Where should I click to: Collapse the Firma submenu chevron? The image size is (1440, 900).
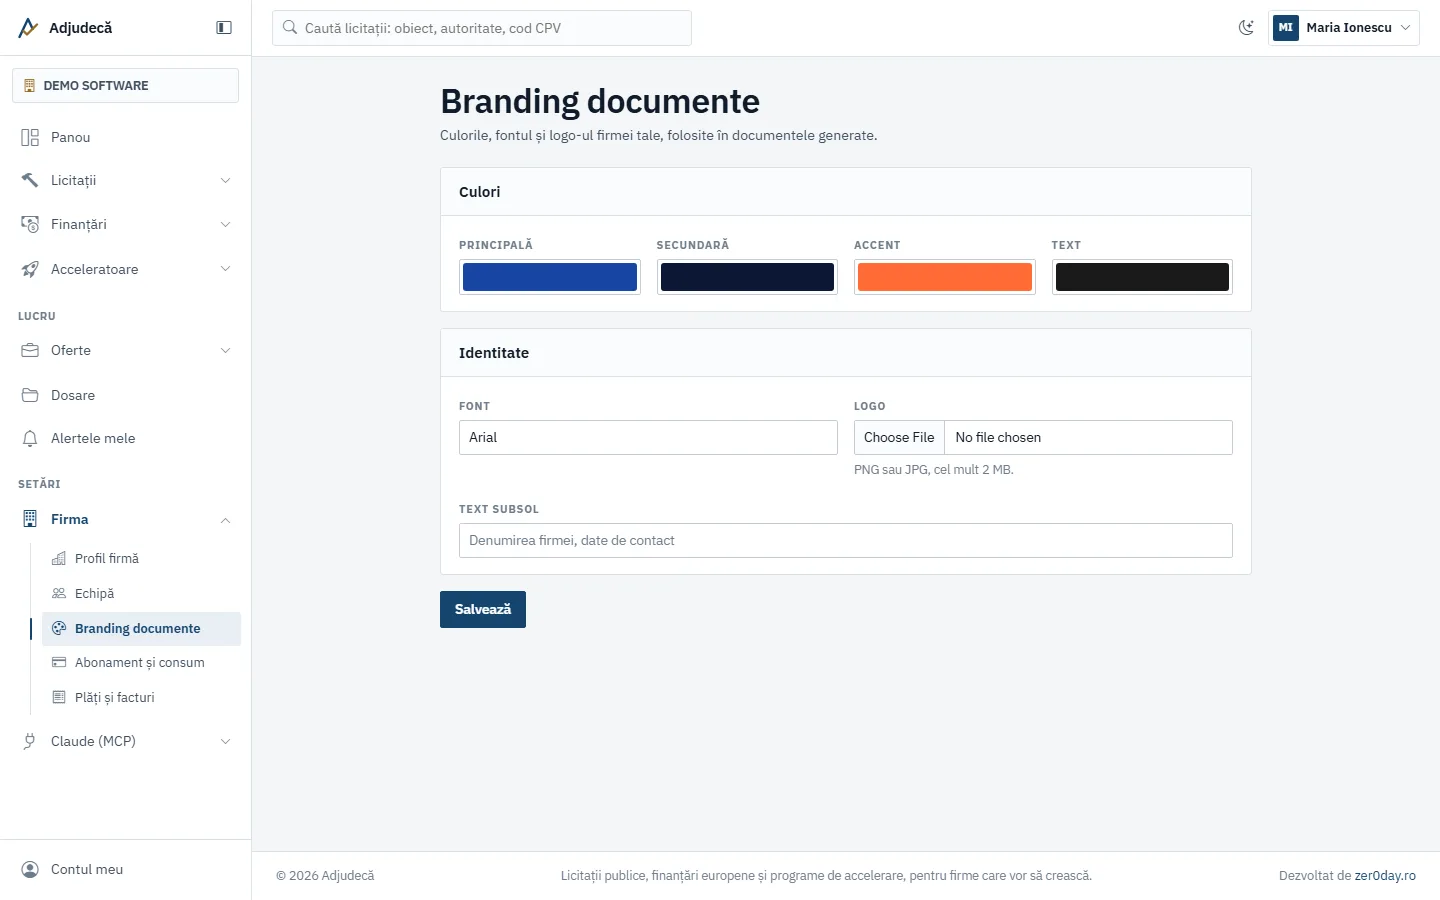[x=225, y=520]
